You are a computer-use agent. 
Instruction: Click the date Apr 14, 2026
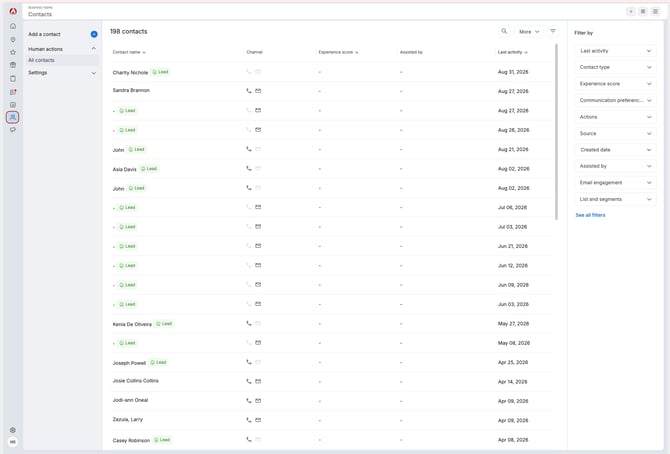point(513,382)
